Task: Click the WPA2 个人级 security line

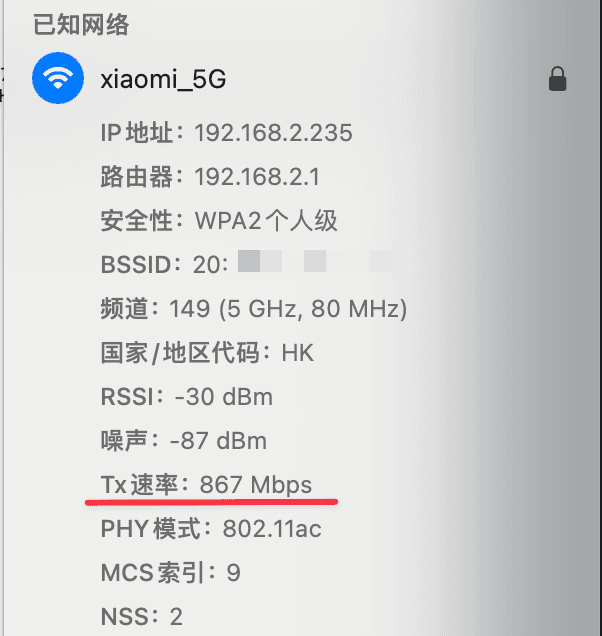Action: pyautogui.click(x=219, y=221)
